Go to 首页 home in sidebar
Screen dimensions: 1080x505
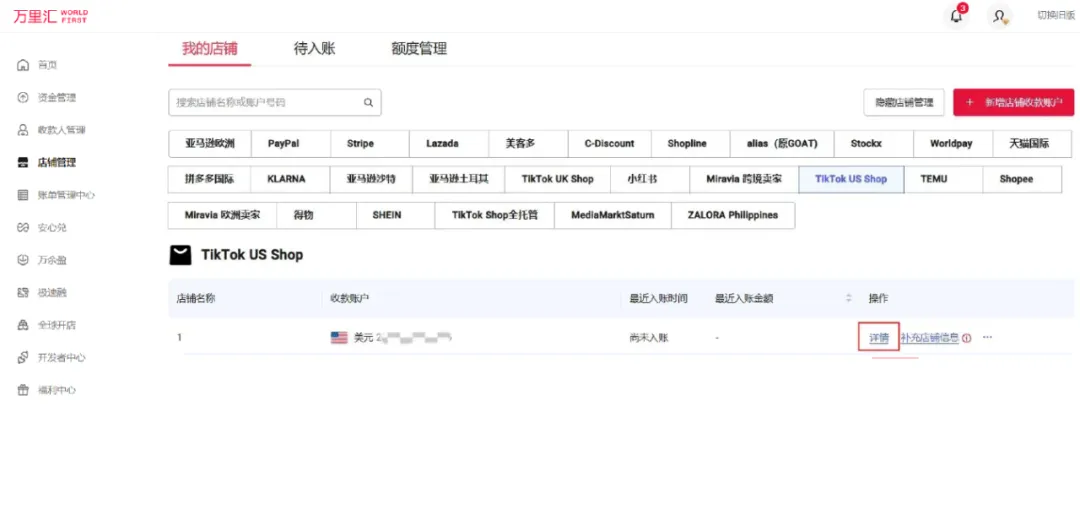pos(47,65)
